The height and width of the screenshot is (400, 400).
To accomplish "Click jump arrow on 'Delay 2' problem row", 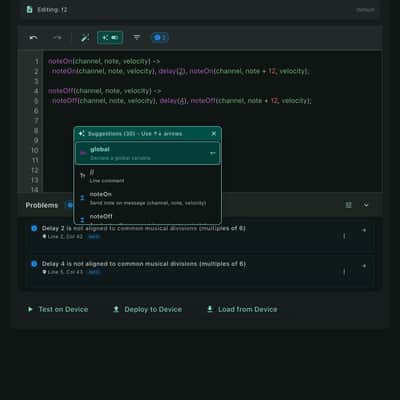I will pyautogui.click(x=364, y=230).
